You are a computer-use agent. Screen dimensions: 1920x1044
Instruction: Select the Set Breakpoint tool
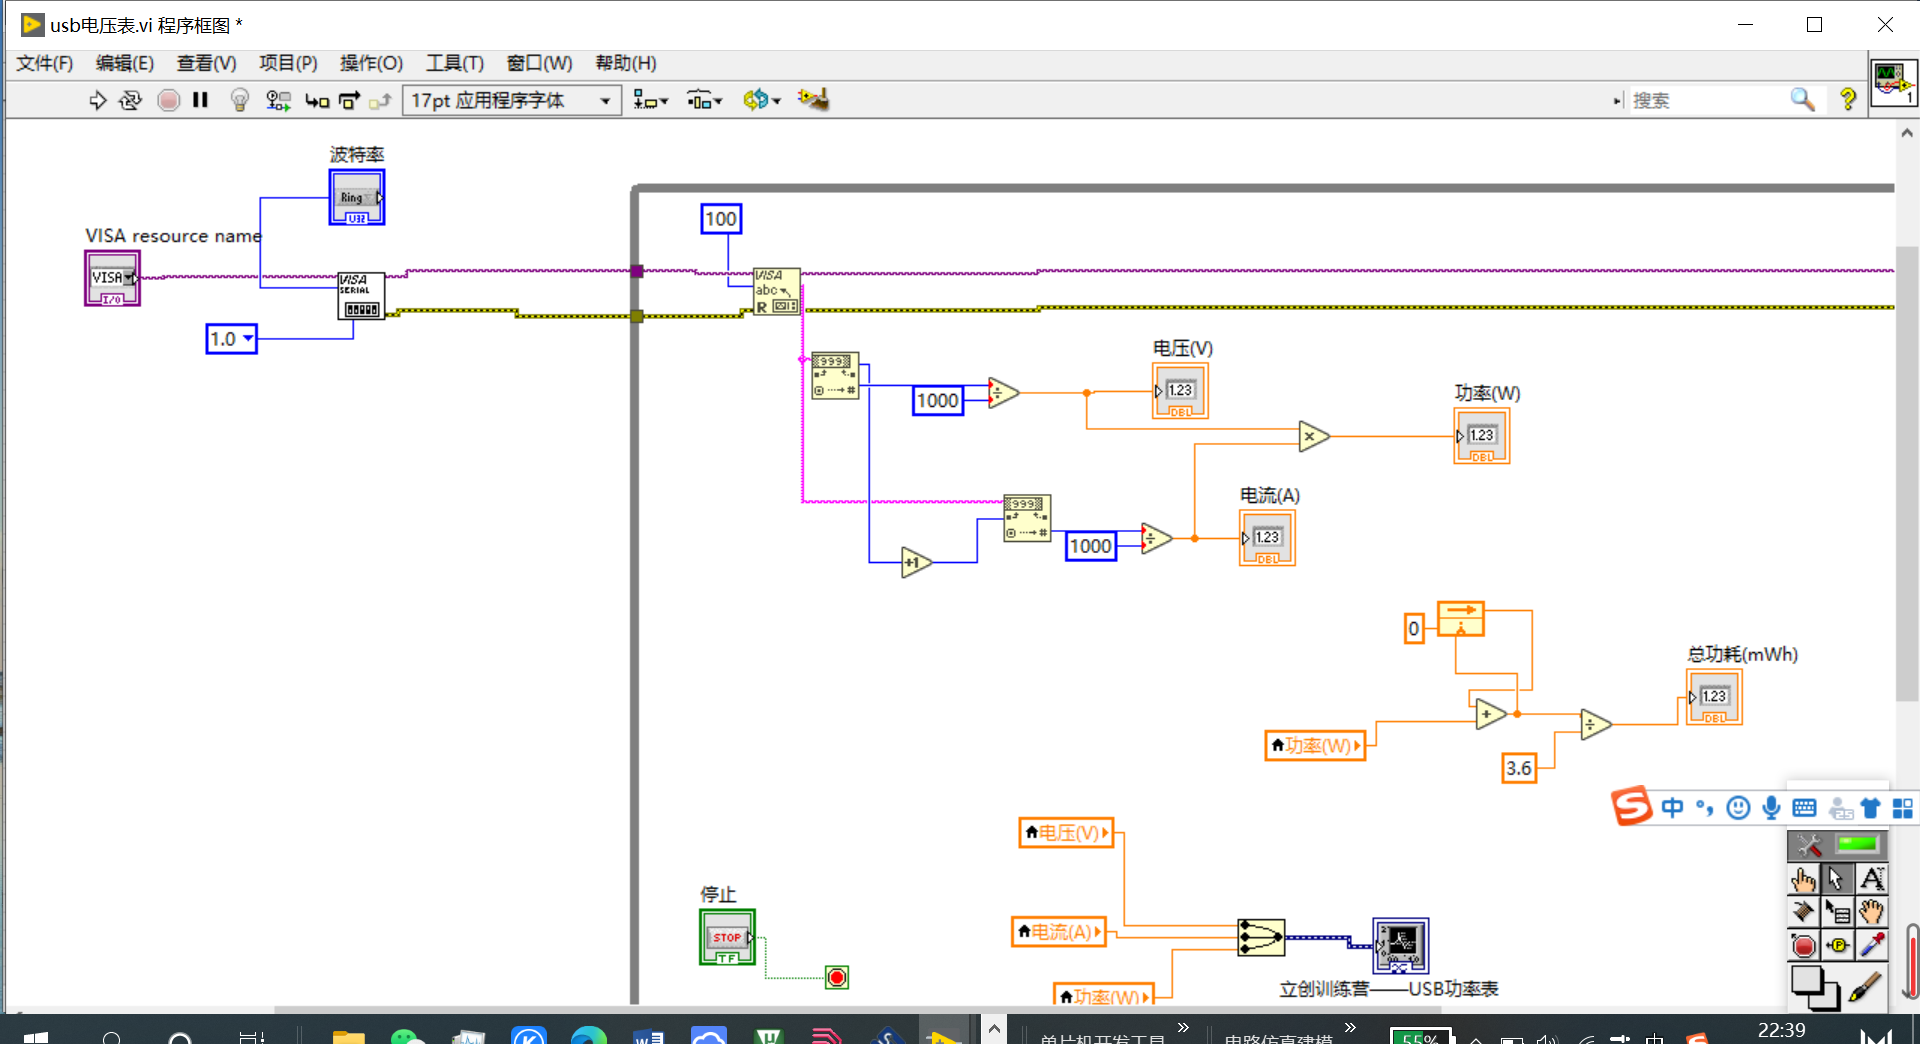(x=1803, y=945)
